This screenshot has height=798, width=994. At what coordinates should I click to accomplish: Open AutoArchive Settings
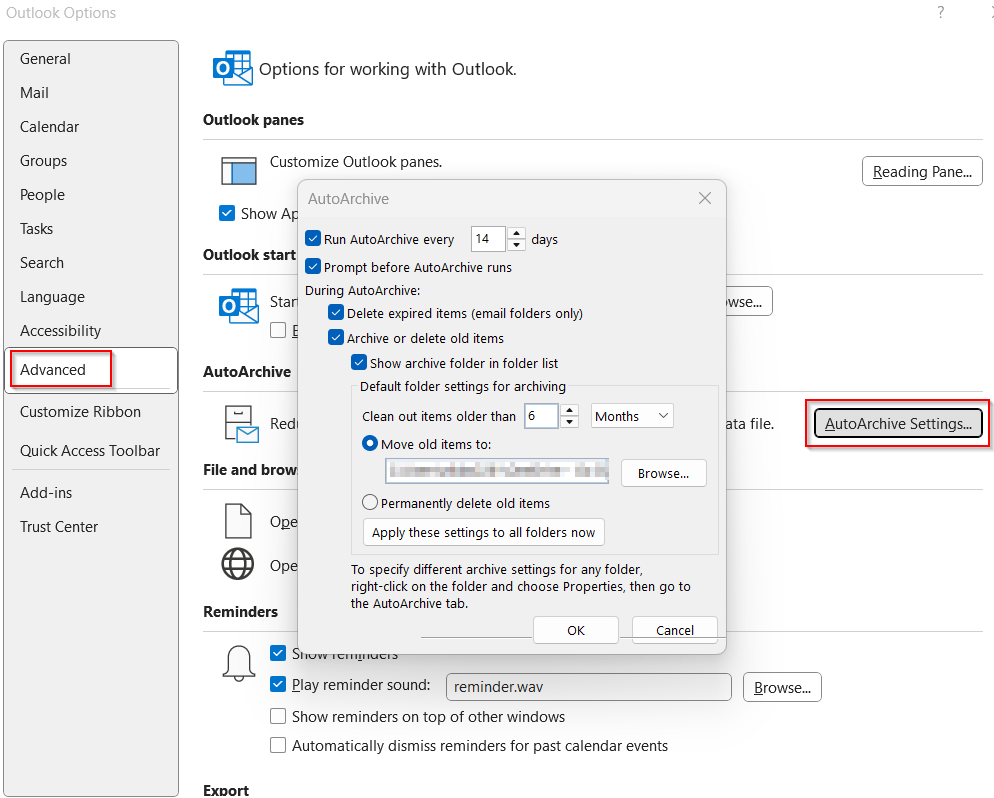898,423
